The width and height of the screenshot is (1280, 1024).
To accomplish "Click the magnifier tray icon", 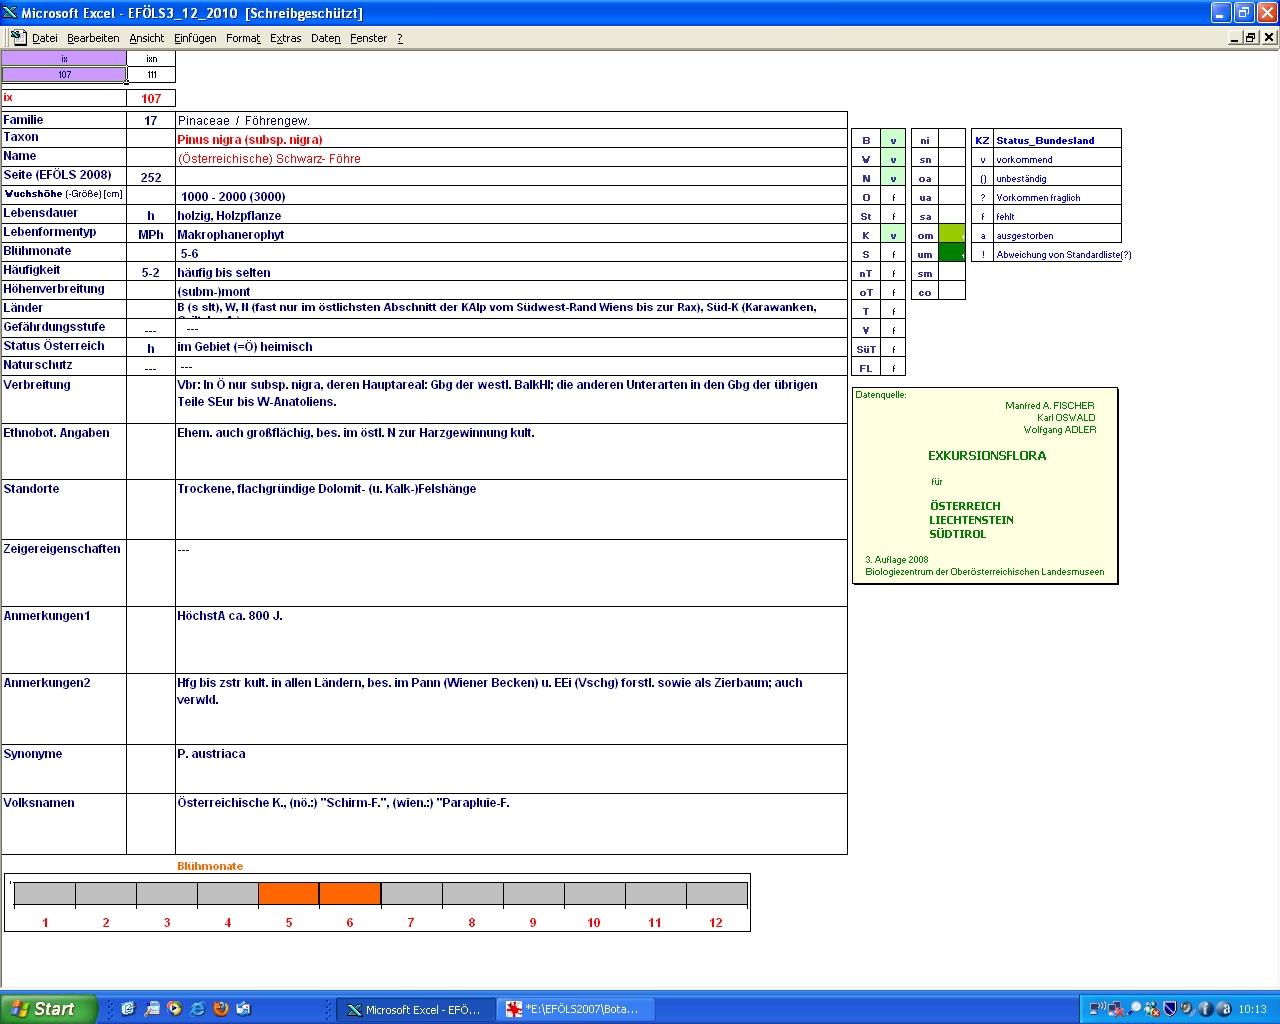I will [x=1134, y=1009].
